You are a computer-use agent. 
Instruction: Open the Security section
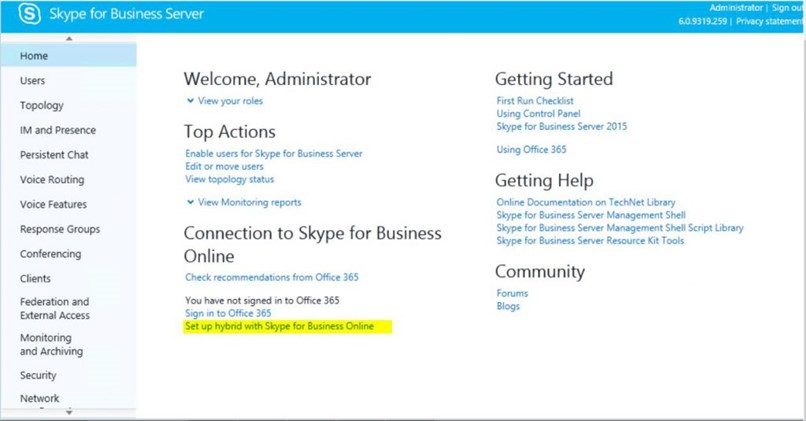click(x=38, y=375)
